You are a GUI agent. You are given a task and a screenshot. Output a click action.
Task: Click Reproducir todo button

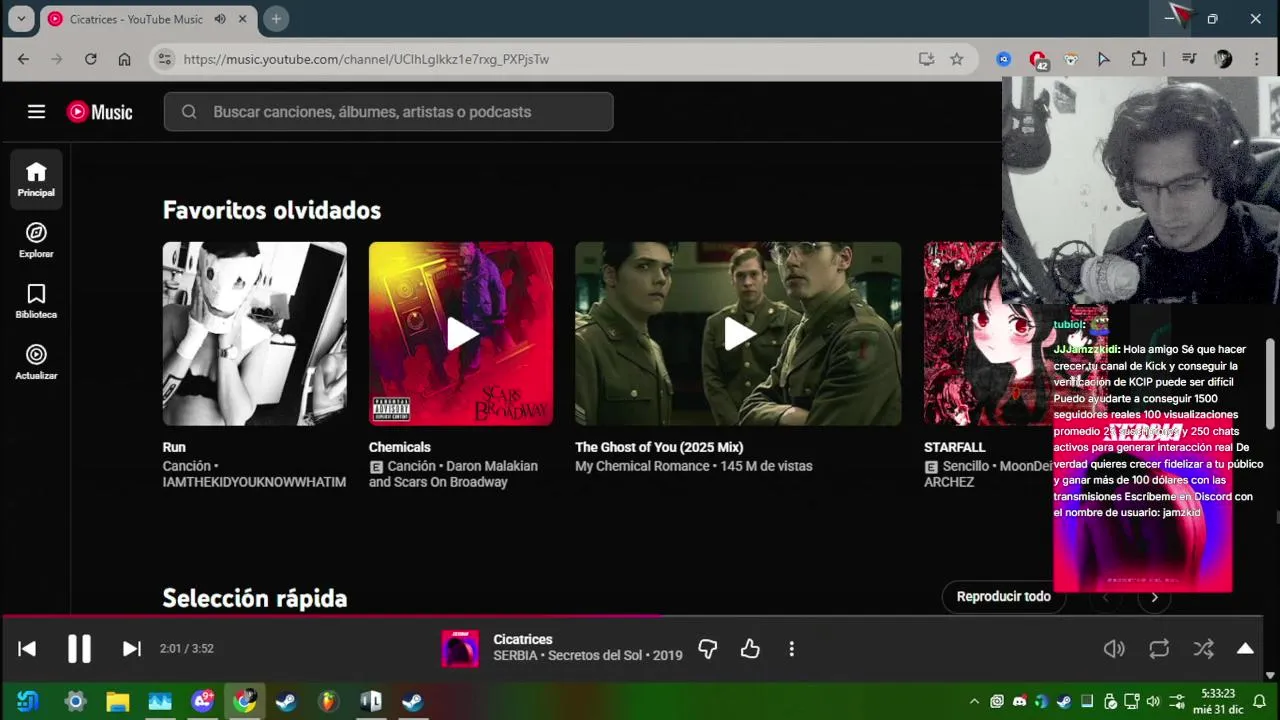pyautogui.click(x=1003, y=597)
